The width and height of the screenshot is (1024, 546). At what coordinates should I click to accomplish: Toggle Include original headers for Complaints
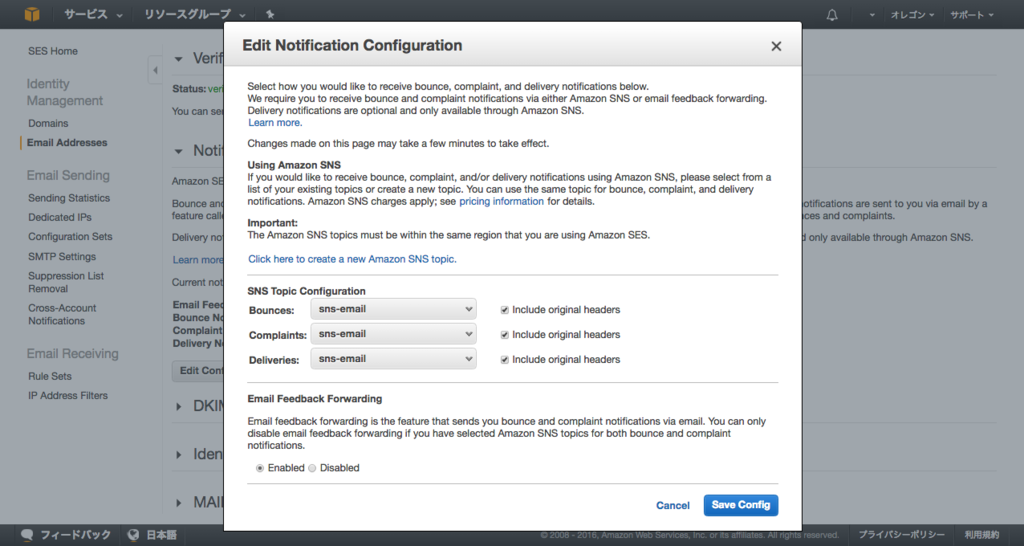(x=505, y=335)
